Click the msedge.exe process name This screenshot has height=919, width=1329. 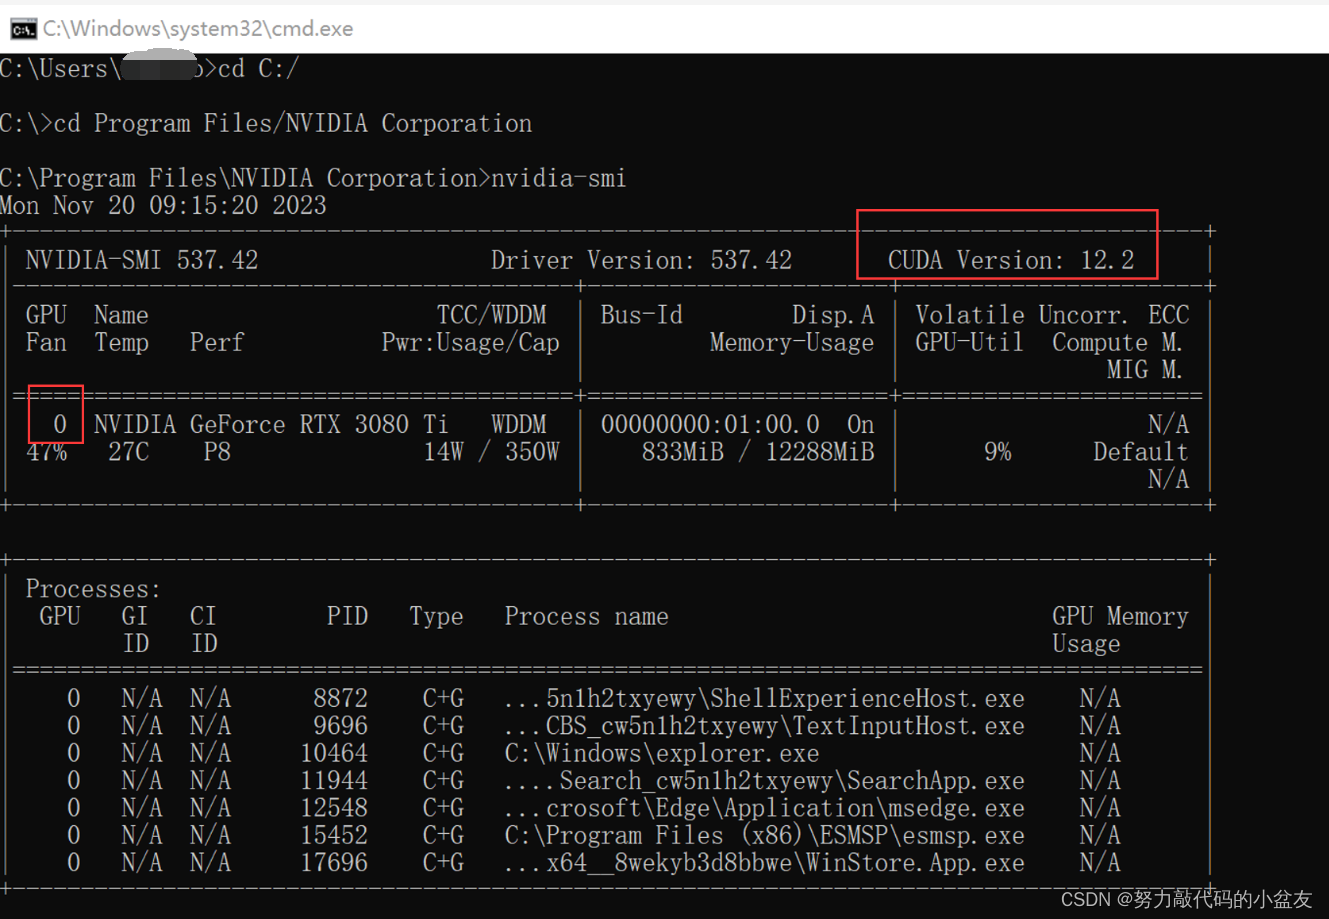coord(764,808)
